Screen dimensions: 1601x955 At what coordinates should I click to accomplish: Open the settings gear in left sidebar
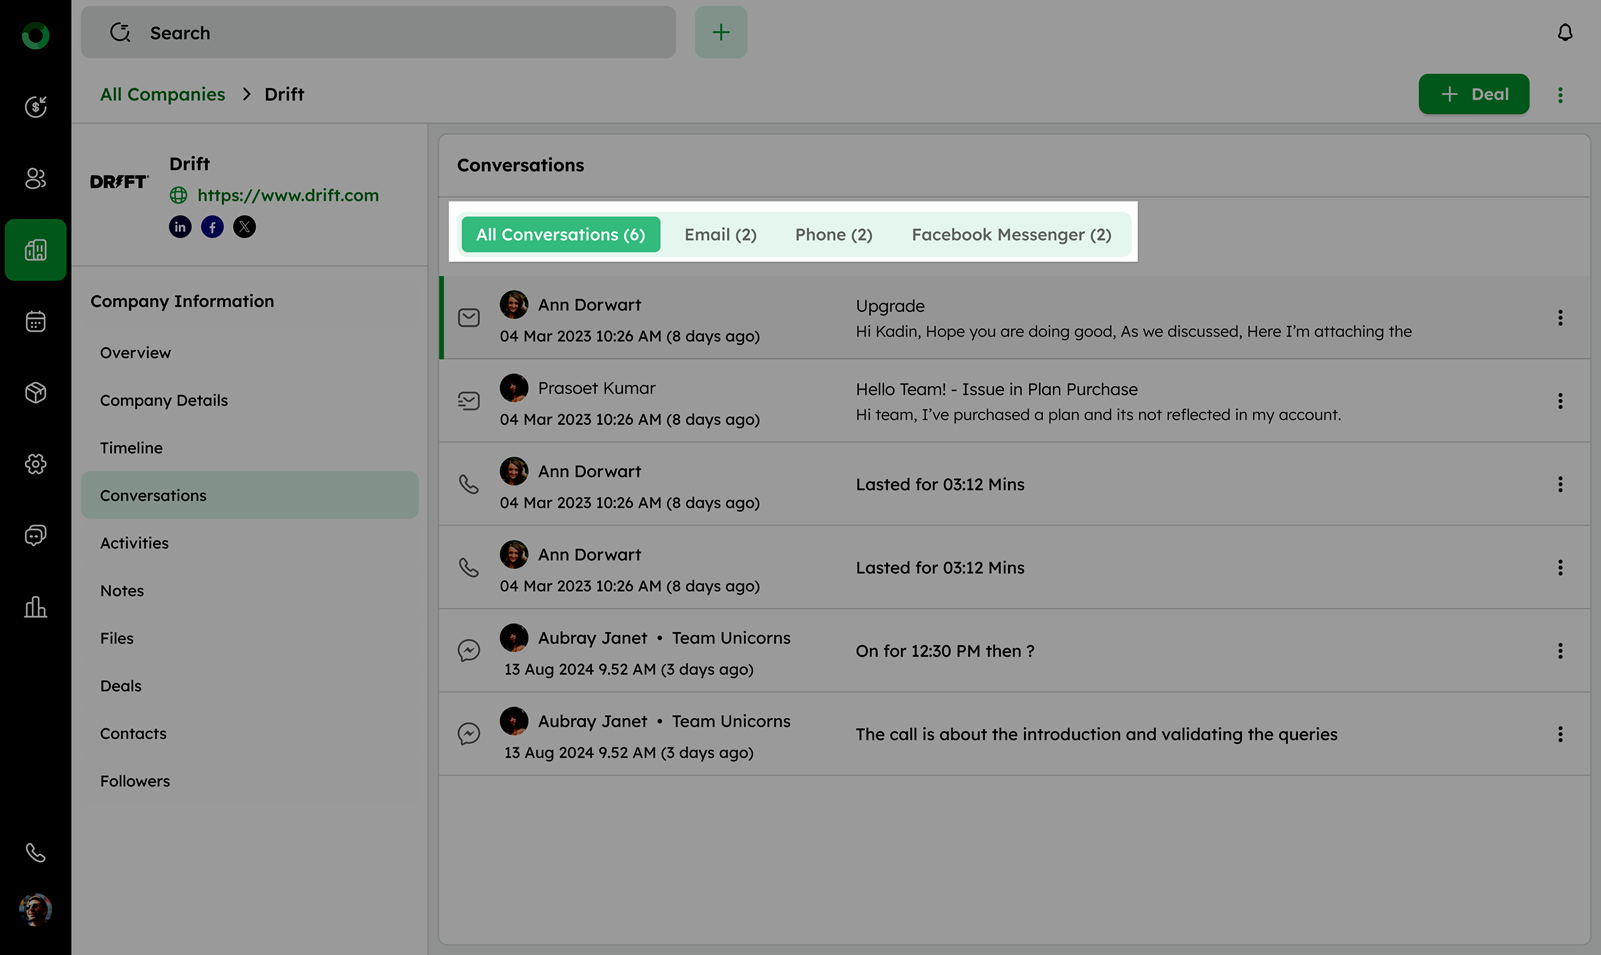pos(35,464)
